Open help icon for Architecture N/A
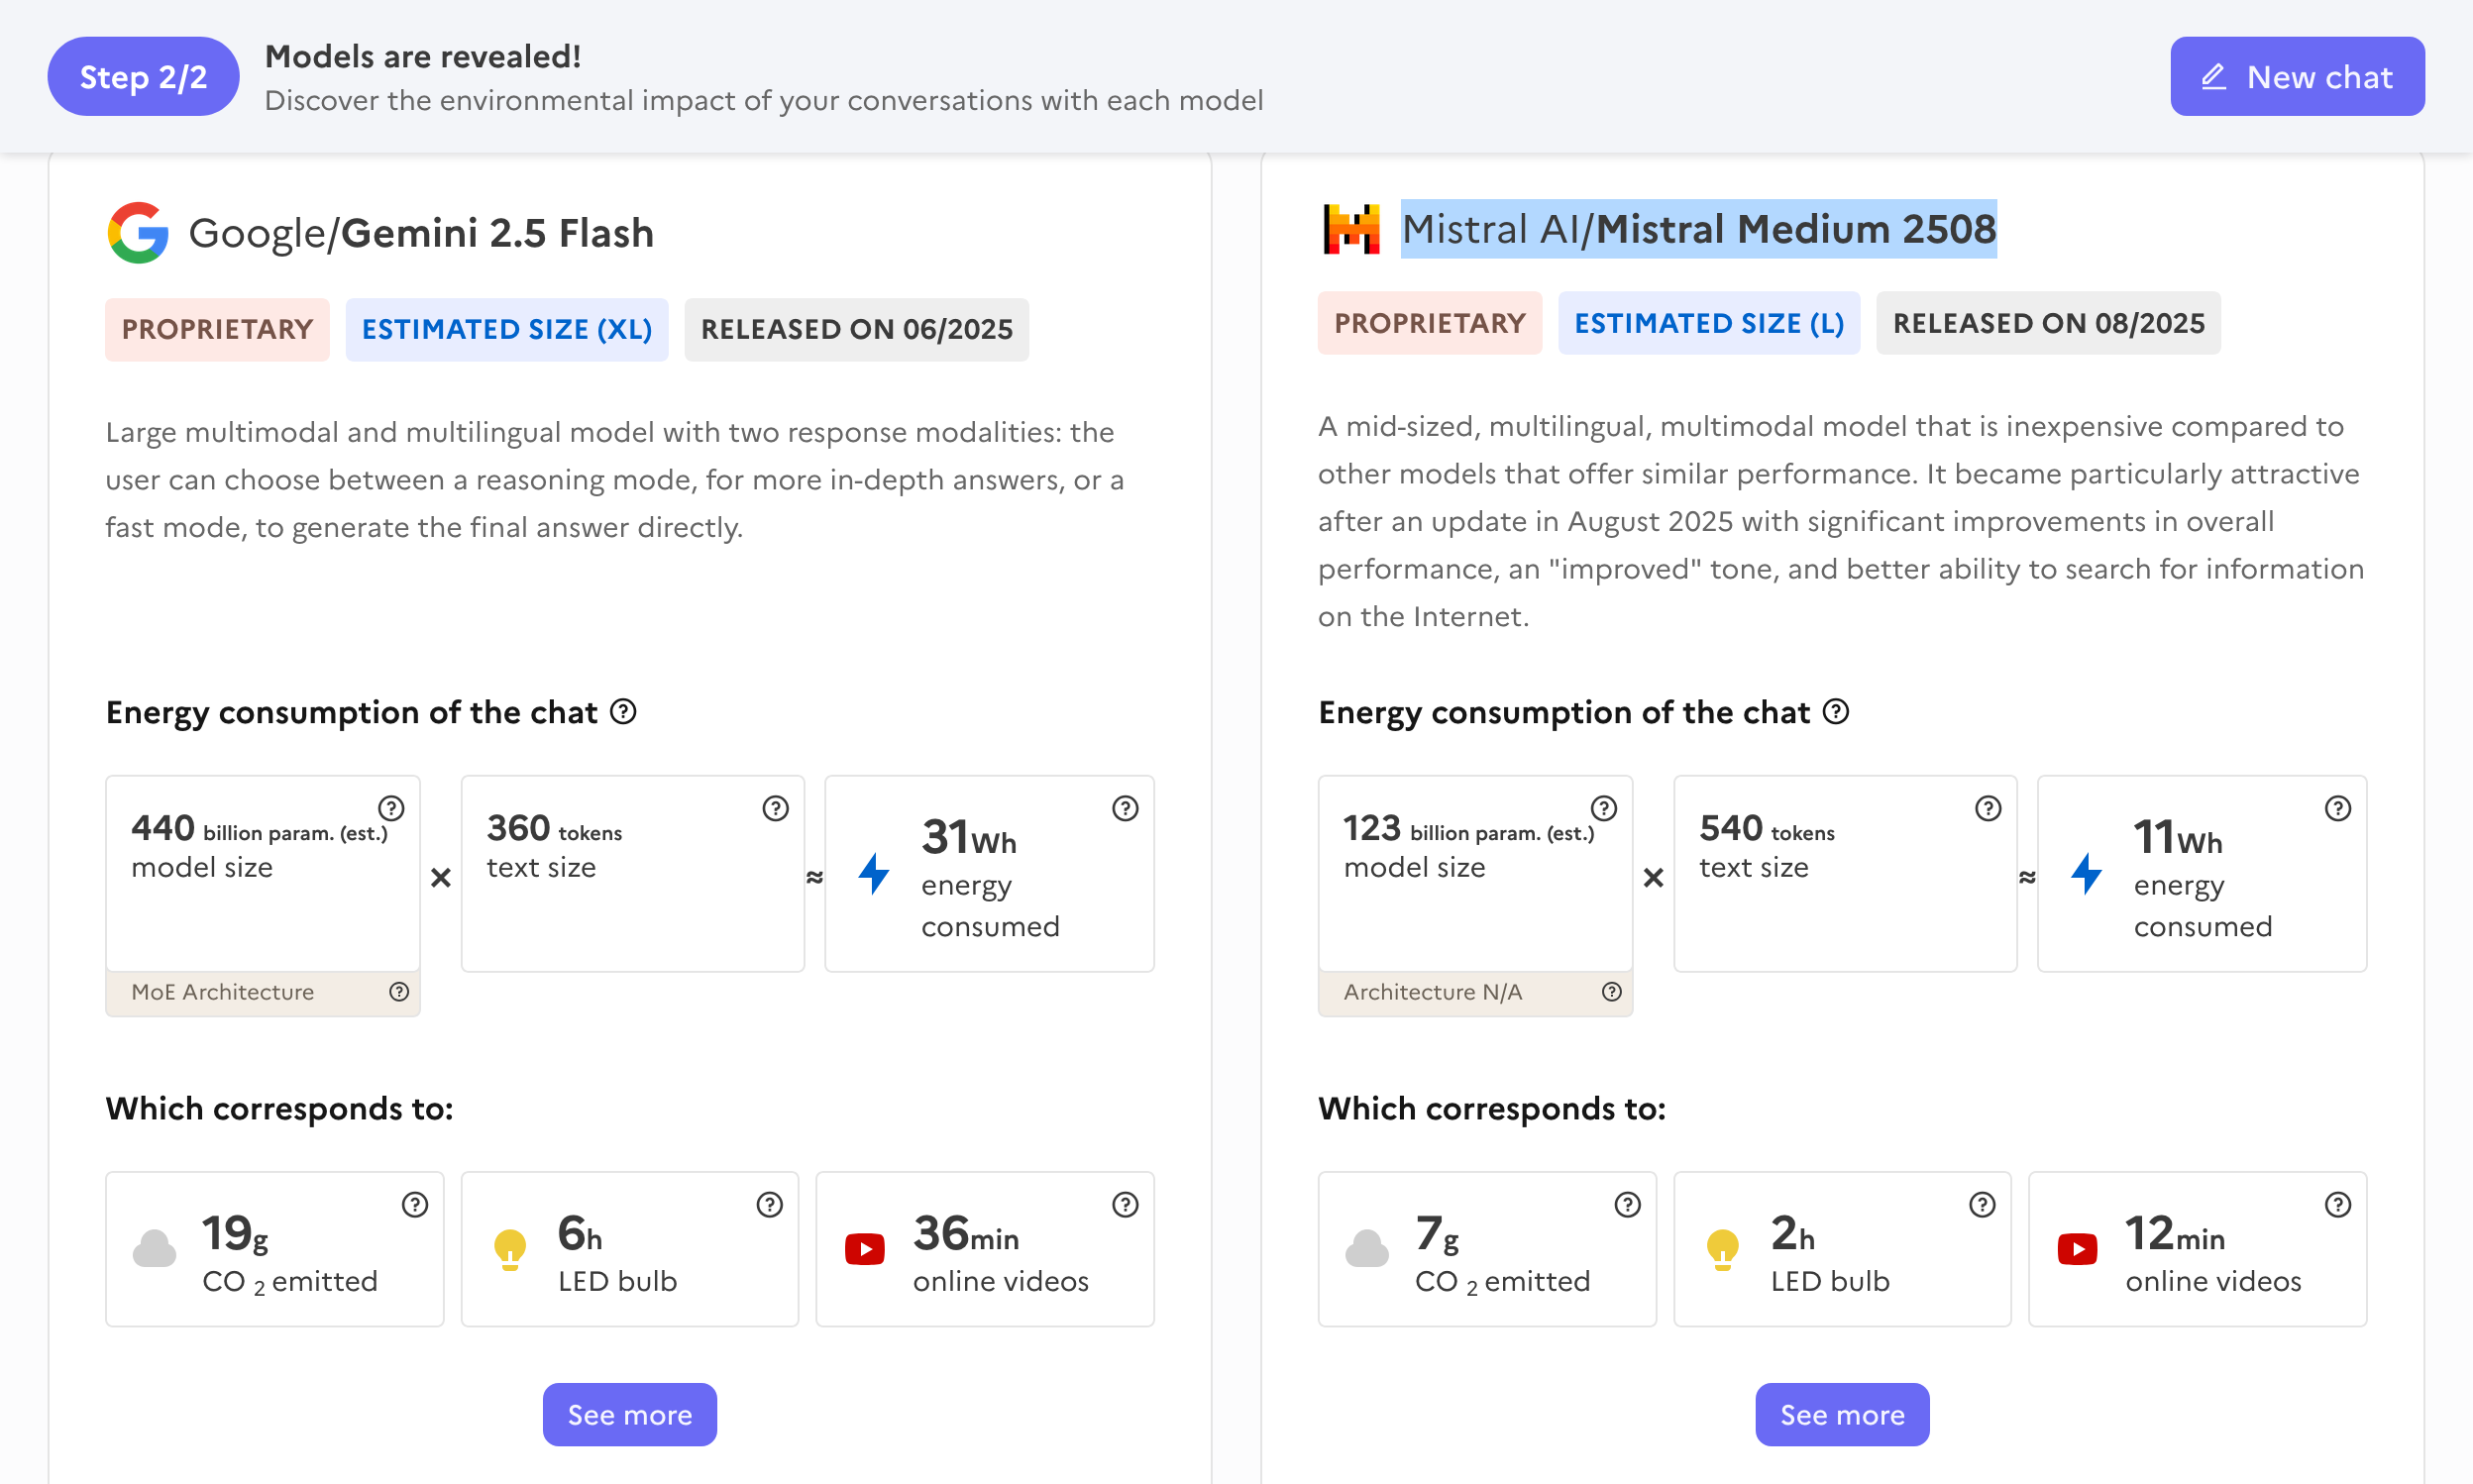The width and height of the screenshot is (2473, 1484). (x=1611, y=991)
